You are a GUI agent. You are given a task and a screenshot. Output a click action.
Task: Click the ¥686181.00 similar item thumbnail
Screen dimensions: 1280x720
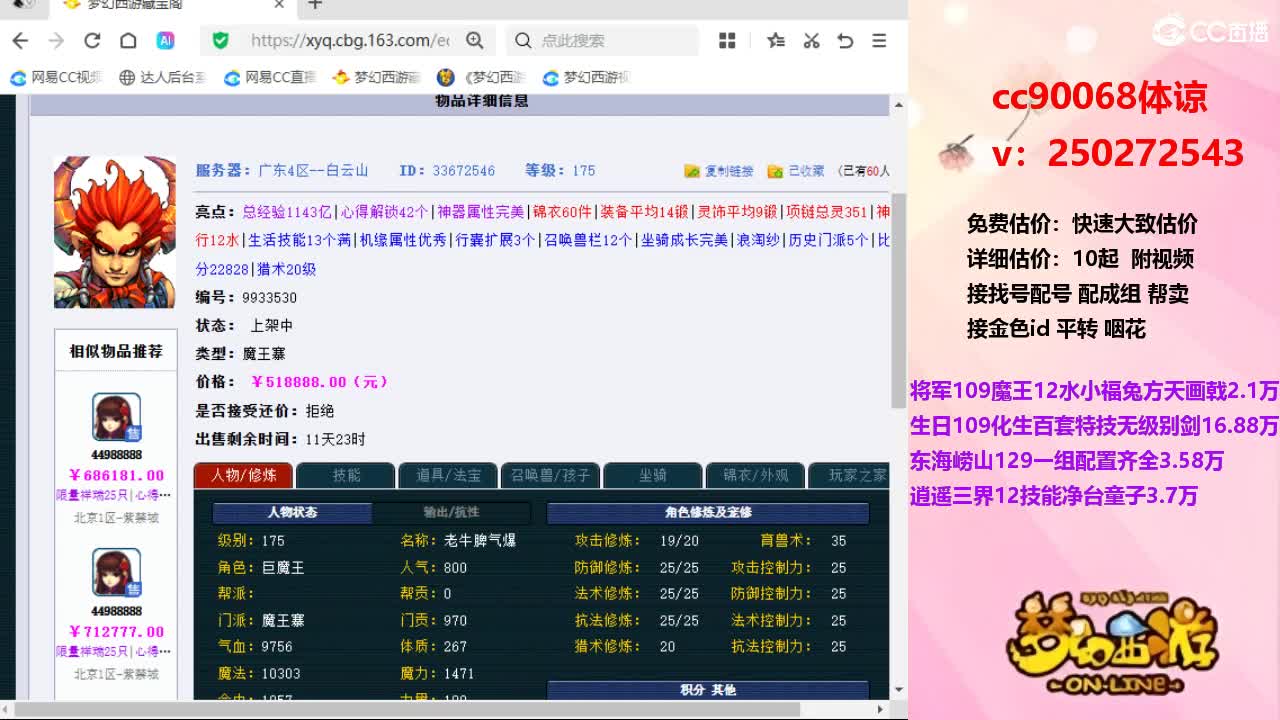[116, 417]
